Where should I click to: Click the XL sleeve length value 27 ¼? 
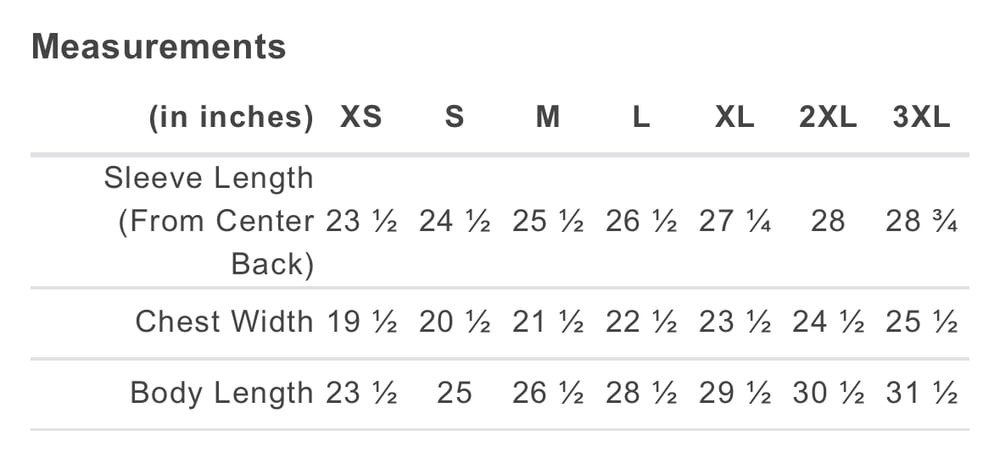click(735, 221)
